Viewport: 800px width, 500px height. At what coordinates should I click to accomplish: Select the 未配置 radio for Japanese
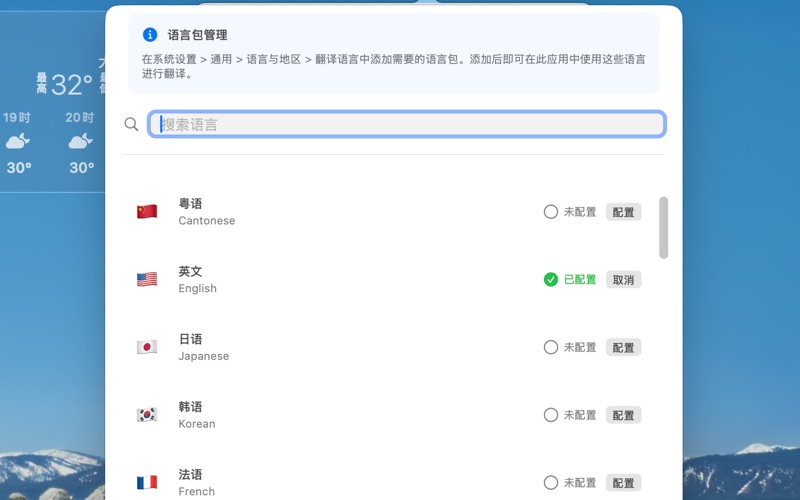tap(551, 347)
